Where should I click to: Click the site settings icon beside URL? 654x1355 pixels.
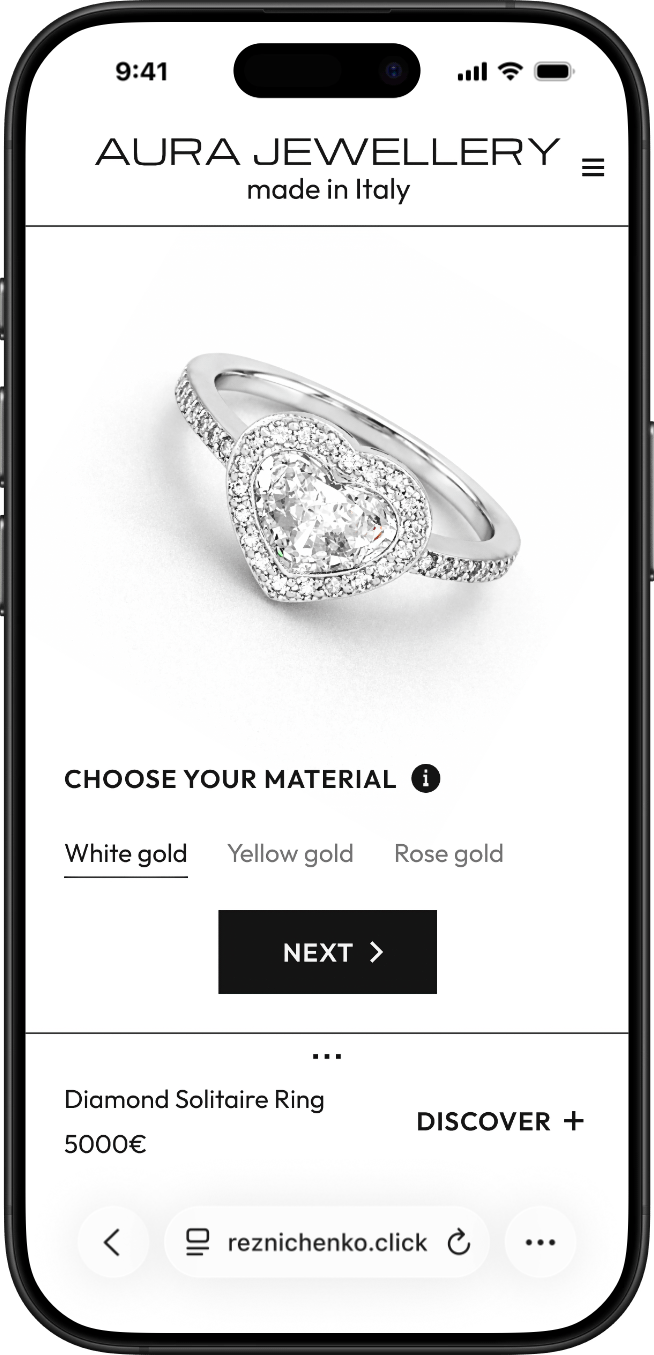[198, 1242]
